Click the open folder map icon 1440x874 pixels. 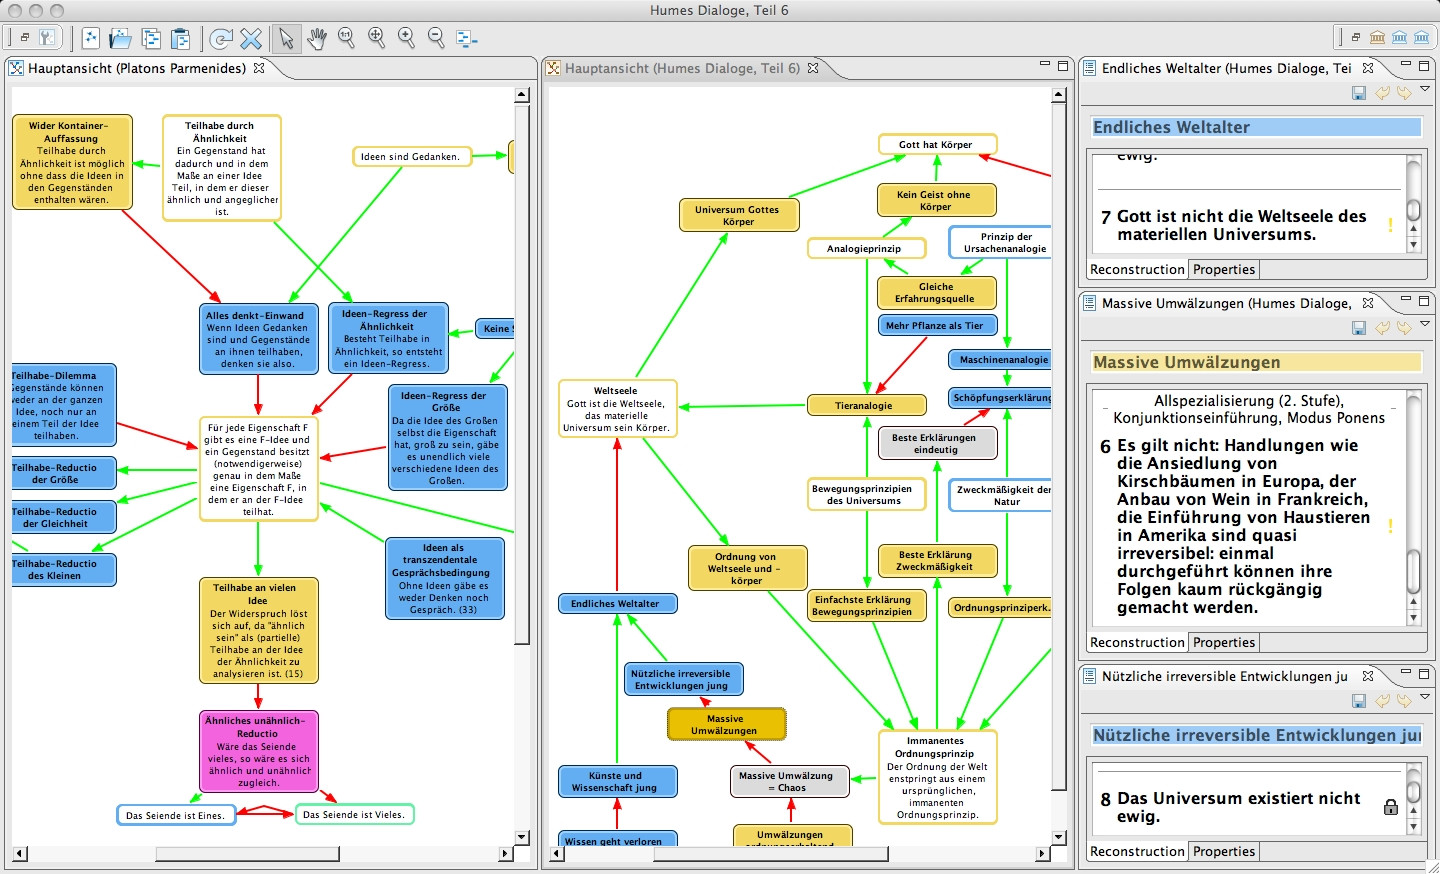click(x=120, y=39)
